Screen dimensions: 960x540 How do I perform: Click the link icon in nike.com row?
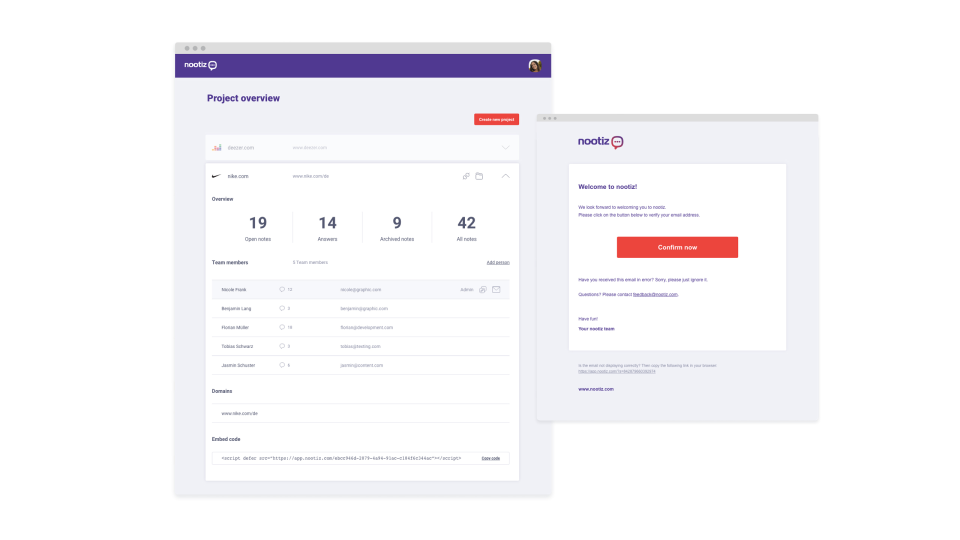pos(466,176)
